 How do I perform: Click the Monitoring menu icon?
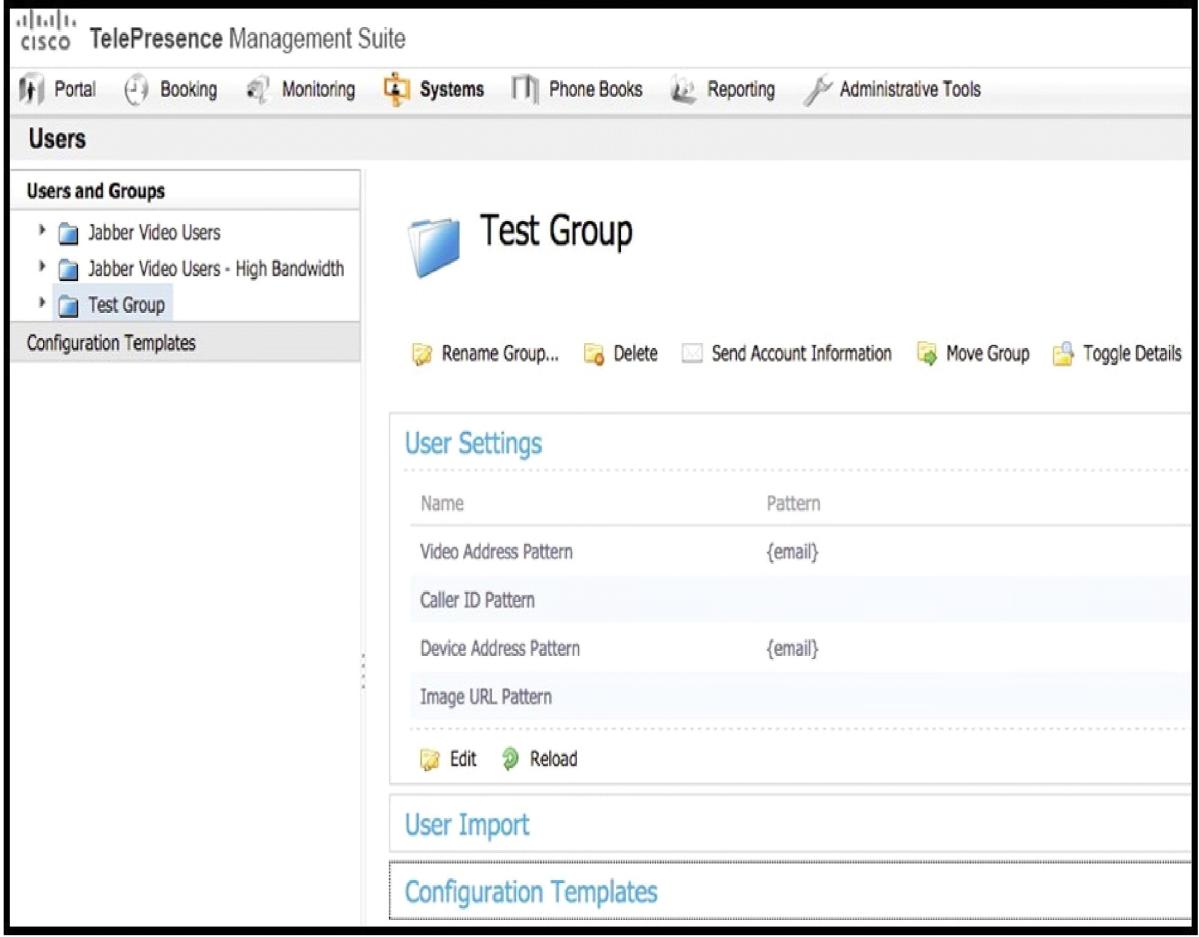257,89
